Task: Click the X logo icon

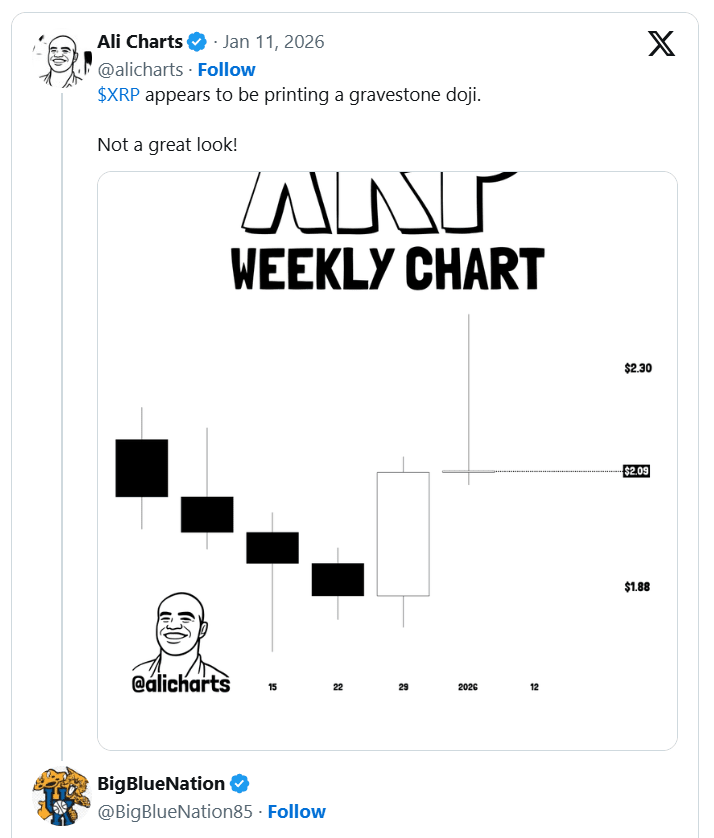Action: (661, 43)
